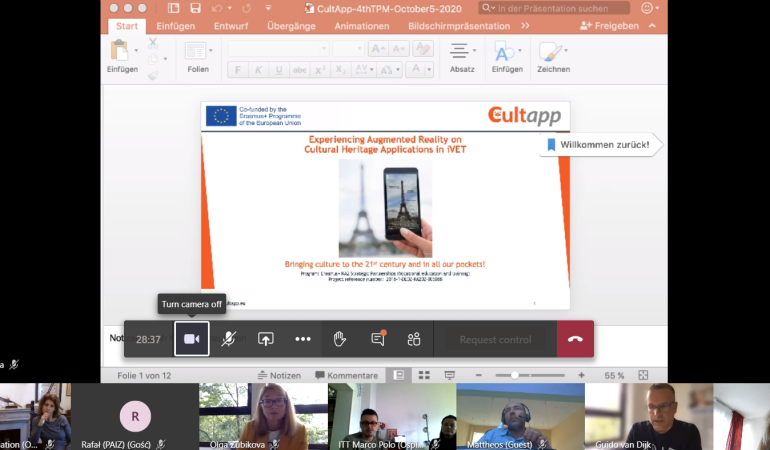Expand more ribbon tabs chevron
This screenshot has width=770, height=450.
coord(525,26)
